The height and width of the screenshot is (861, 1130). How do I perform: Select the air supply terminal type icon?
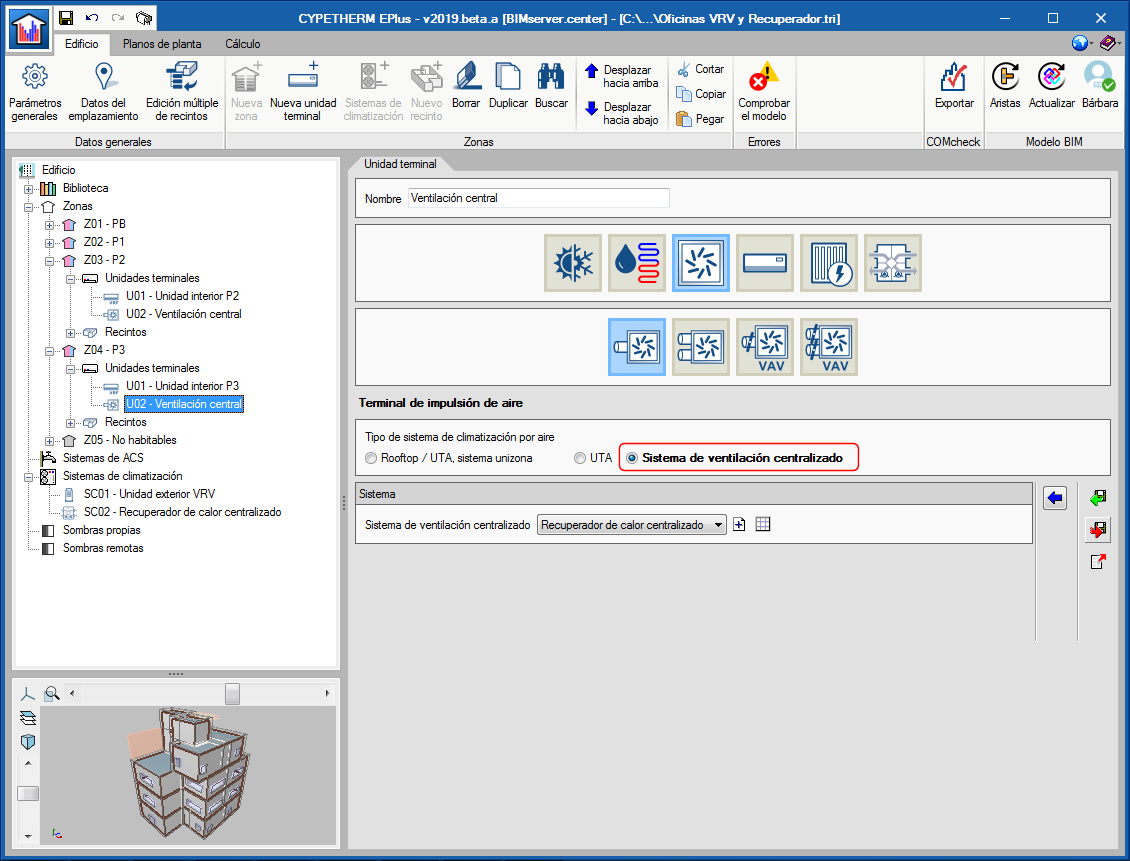[x=701, y=263]
